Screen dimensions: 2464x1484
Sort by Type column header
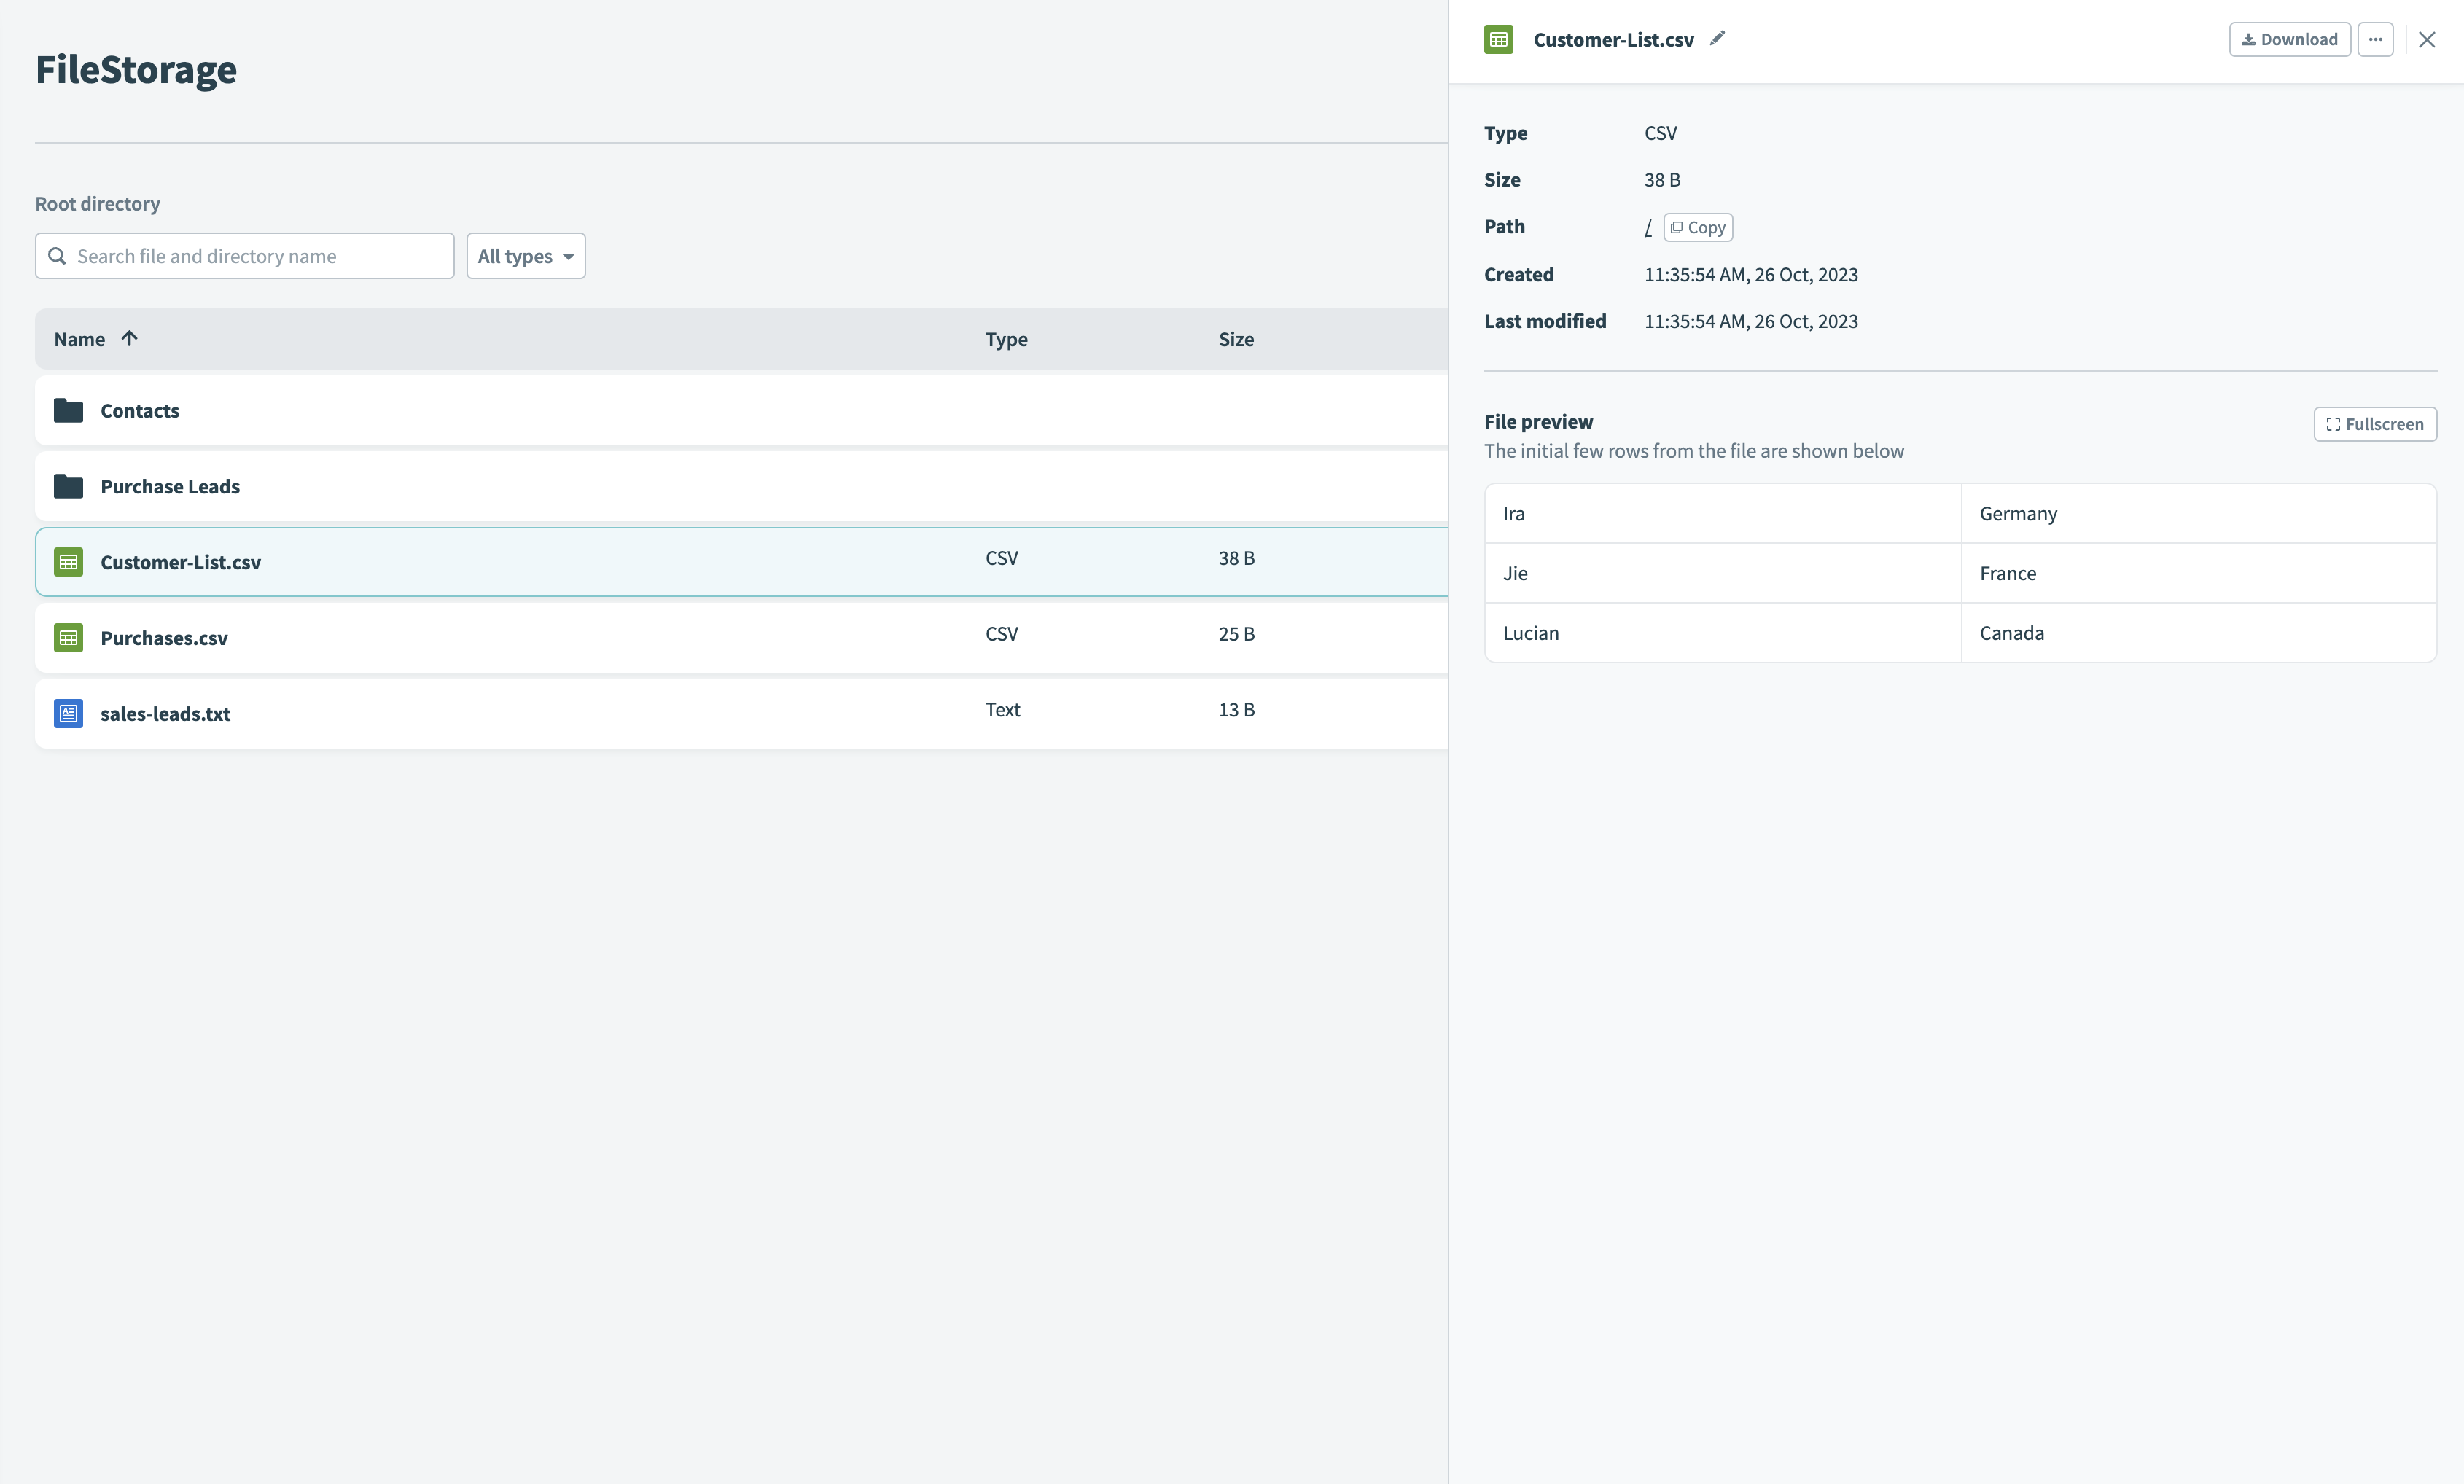click(1006, 339)
